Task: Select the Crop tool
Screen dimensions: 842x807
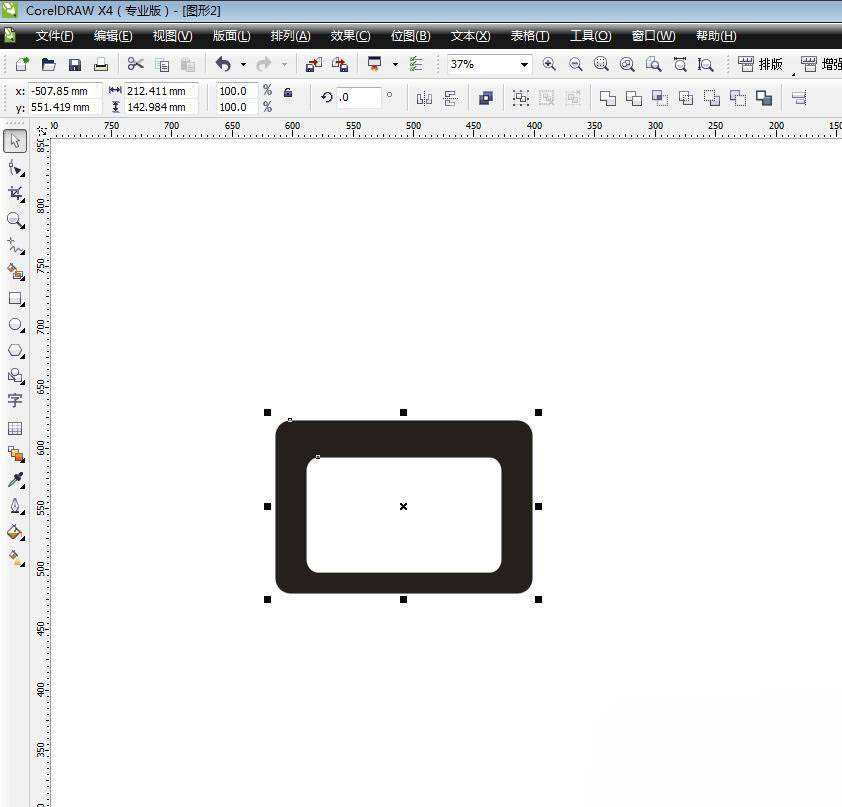Action: coord(15,193)
